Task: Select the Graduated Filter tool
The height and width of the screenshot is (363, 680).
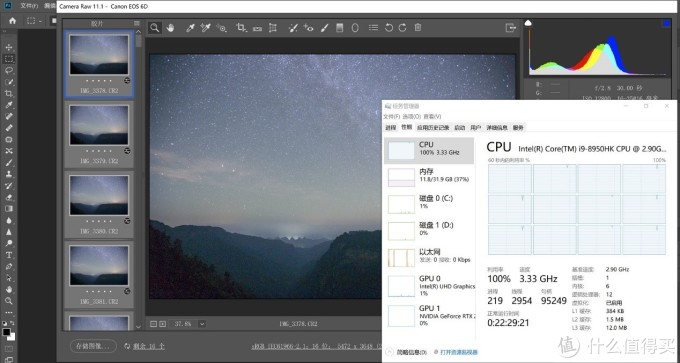Action: pyautogui.click(x=340, y=28)
